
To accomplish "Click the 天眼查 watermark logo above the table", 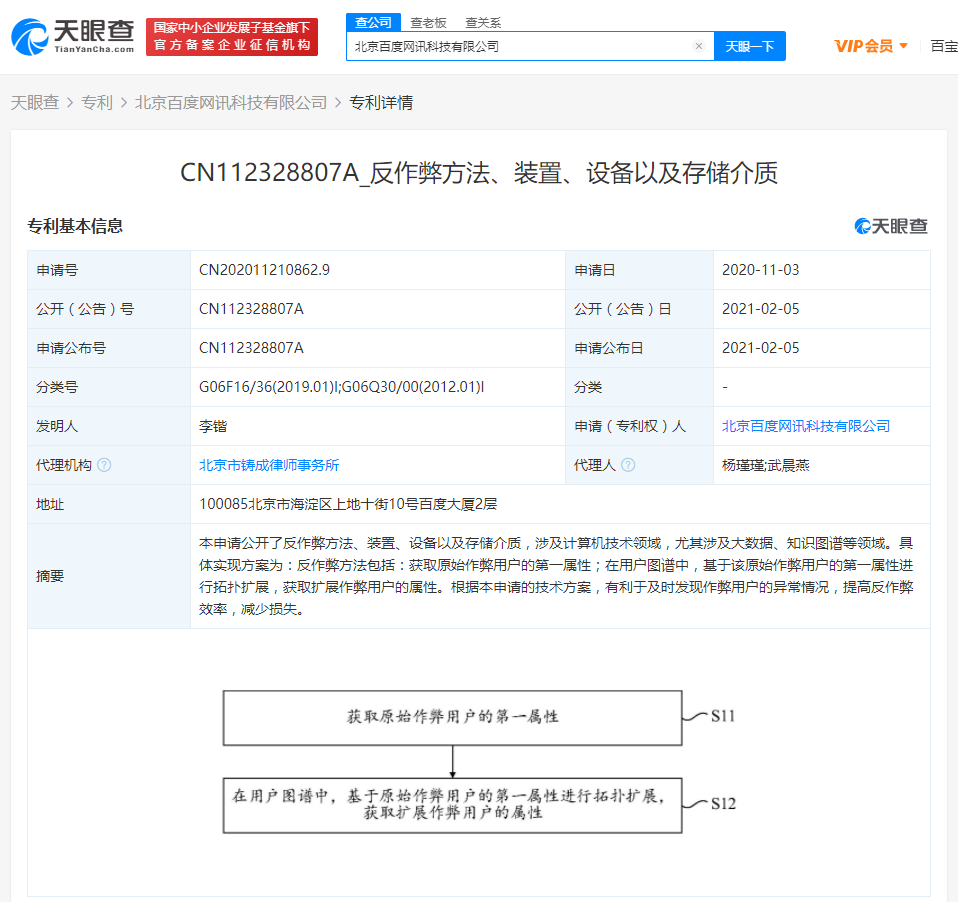I will (891, 226).
